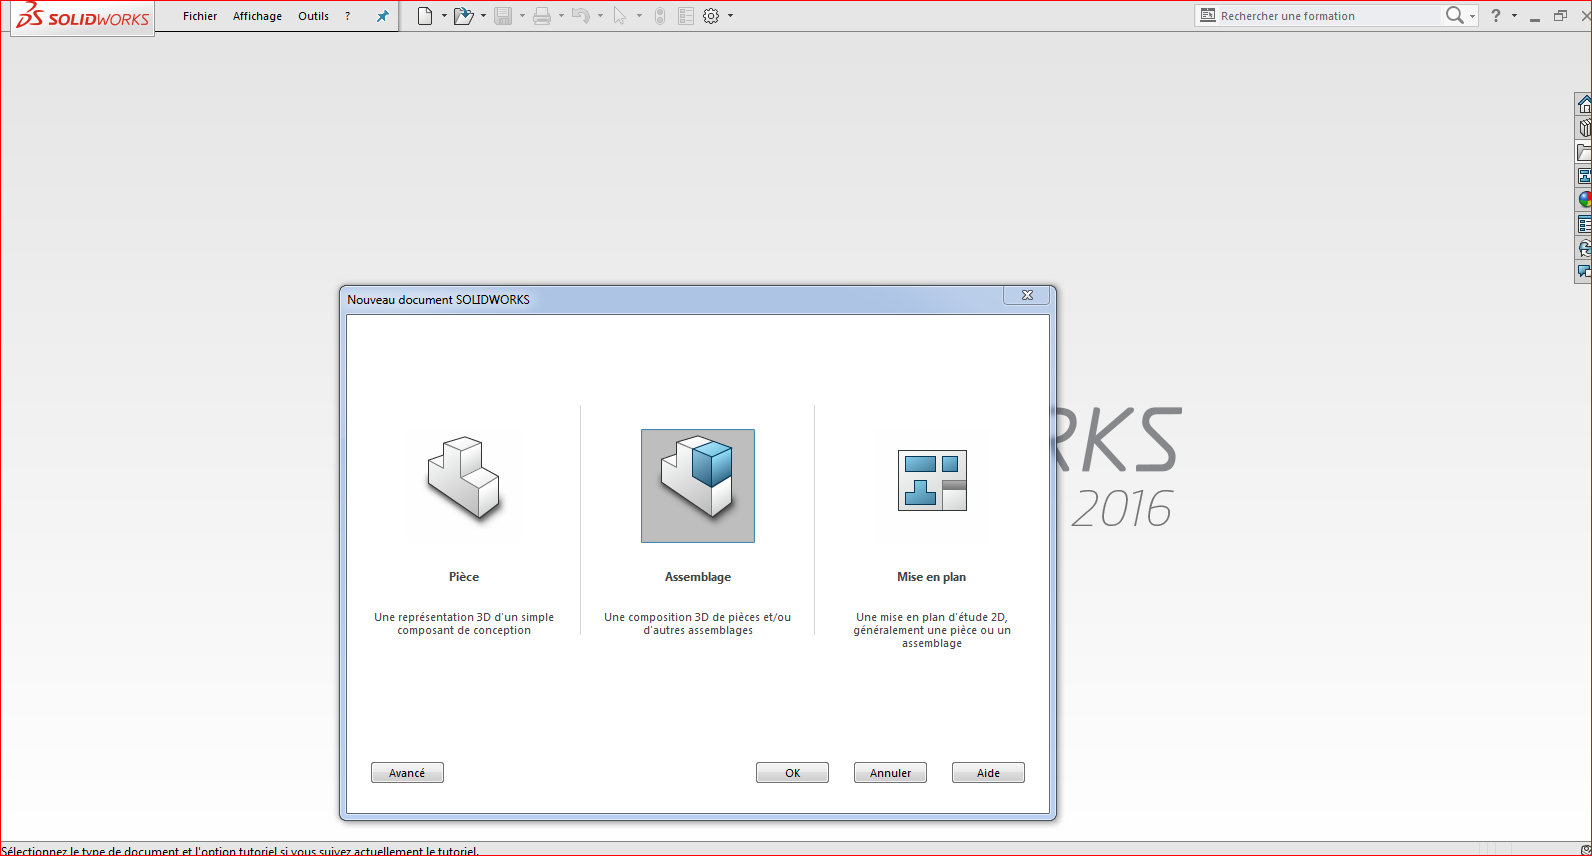Open the Fichier menu
This screenshot has height=856, width=1592.
click(x=200, y=16)
